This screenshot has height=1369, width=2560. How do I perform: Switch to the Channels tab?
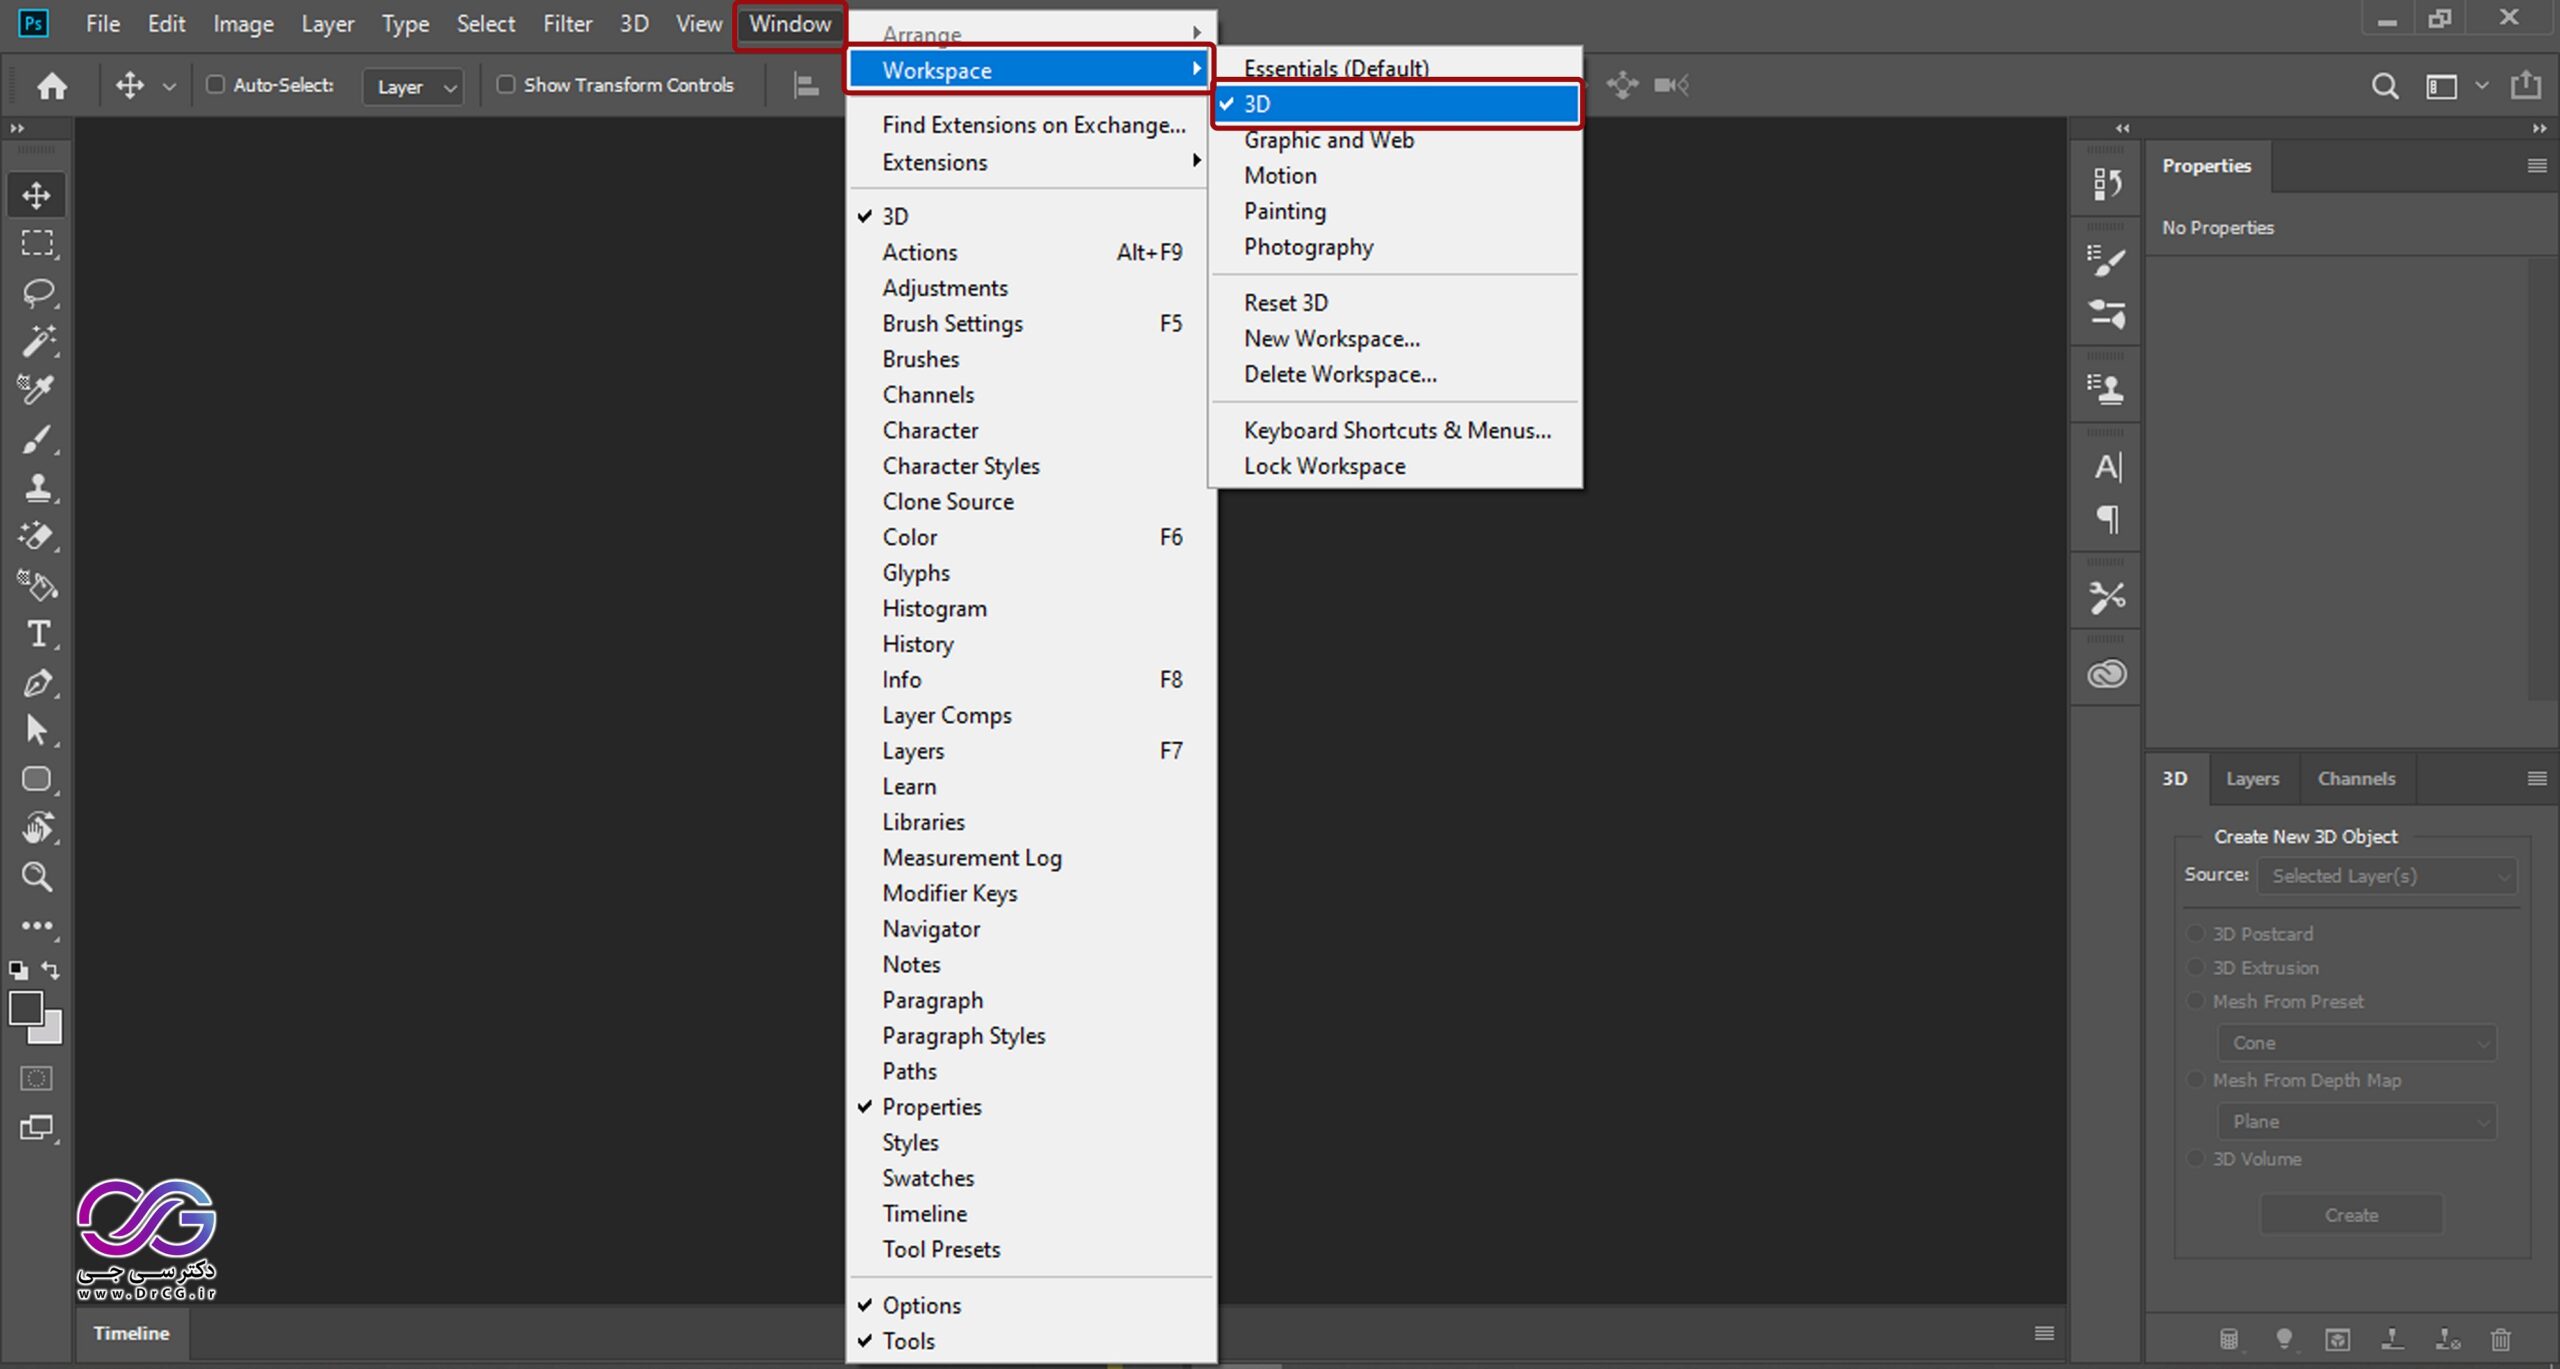pyautogui.click(x=2356, y=779)
